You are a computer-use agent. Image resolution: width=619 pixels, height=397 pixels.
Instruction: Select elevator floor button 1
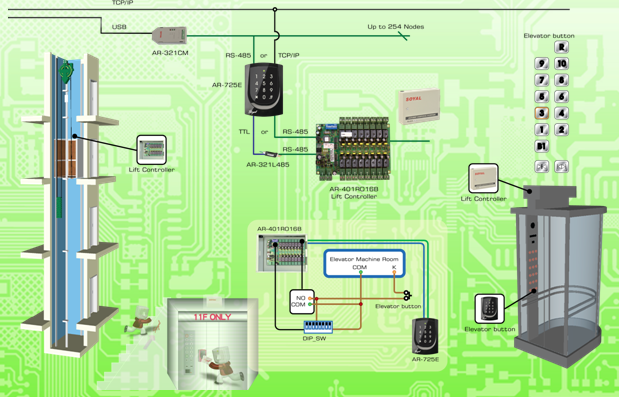click(x=542, y=129)
